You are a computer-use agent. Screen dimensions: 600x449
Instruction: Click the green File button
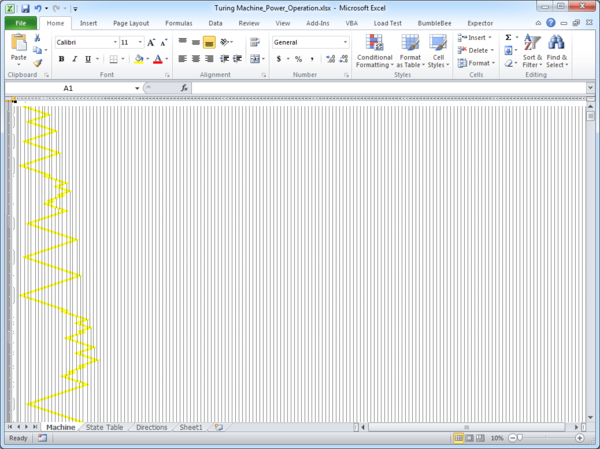[21, 22]
